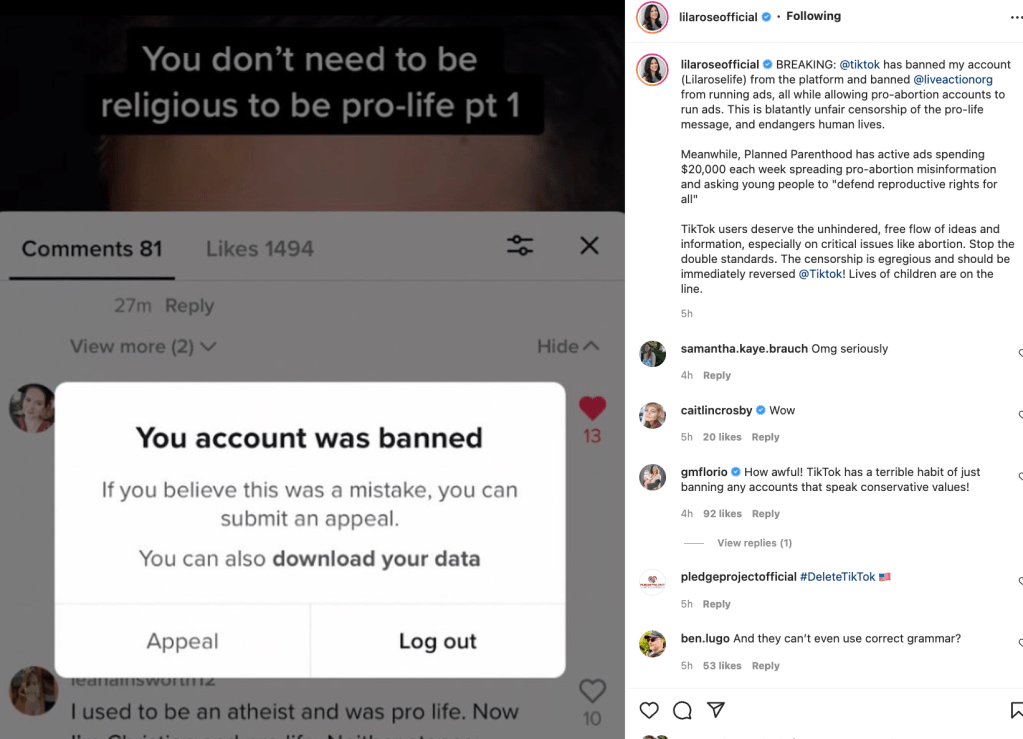The width and height of the screenshot is (1023, 739).
Task: Click the pledgeprojectofficial avatar
Action: click(653, 582)
